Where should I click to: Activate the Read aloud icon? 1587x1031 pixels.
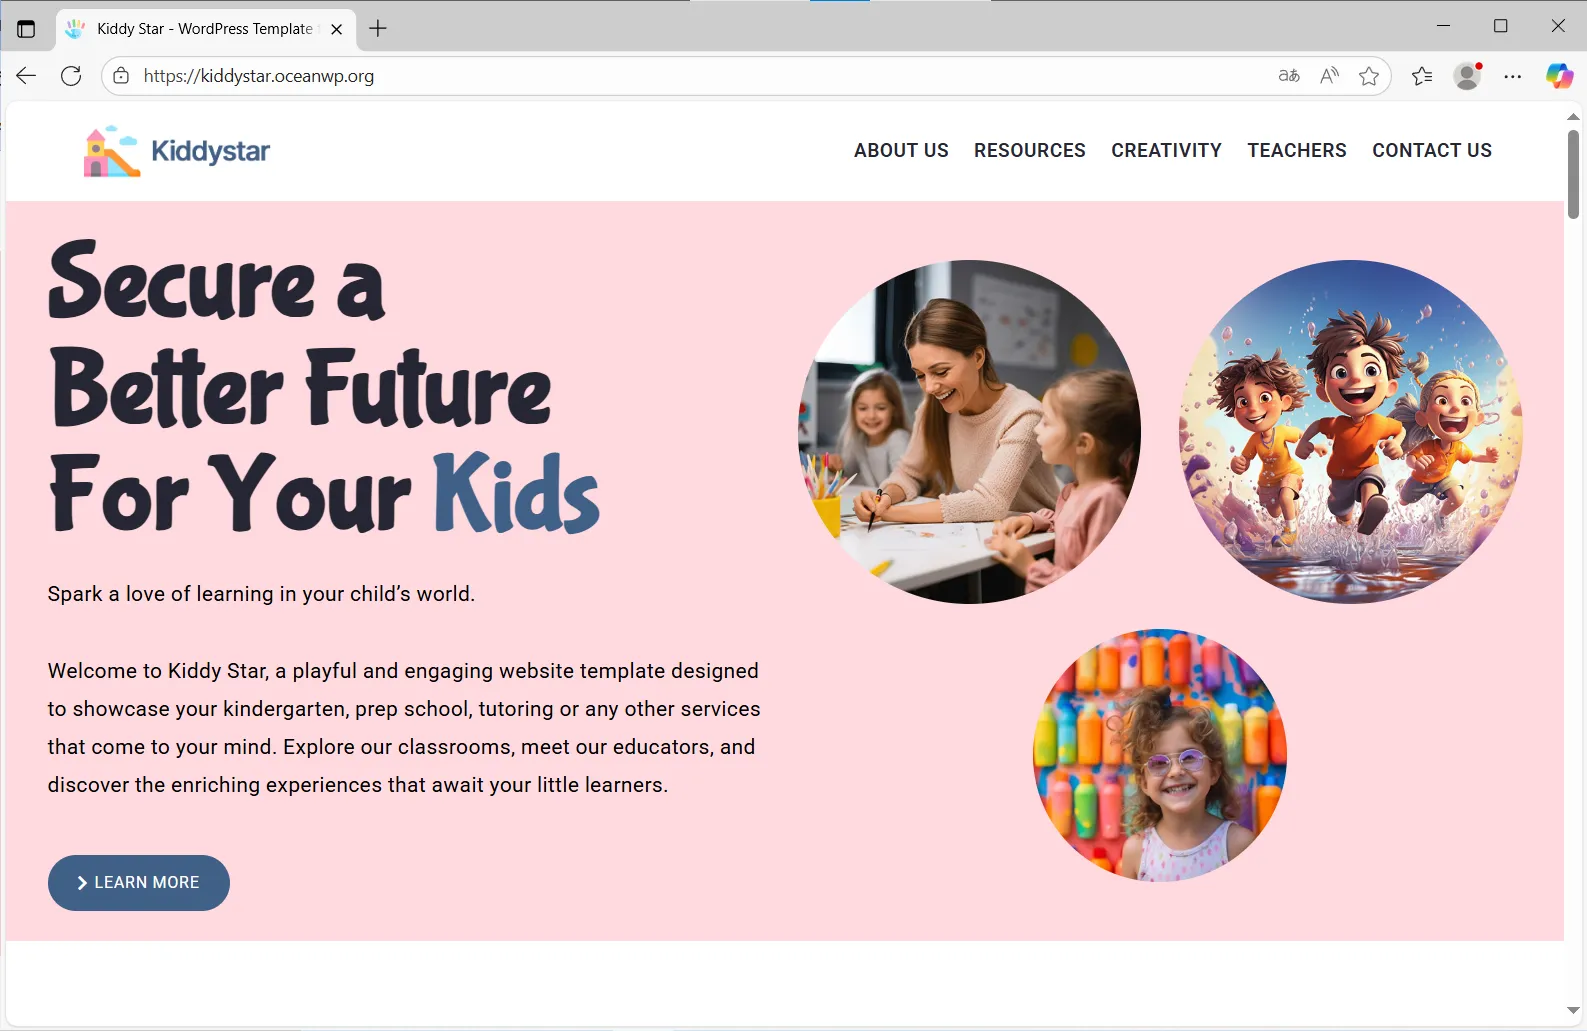pos(1329,76)
